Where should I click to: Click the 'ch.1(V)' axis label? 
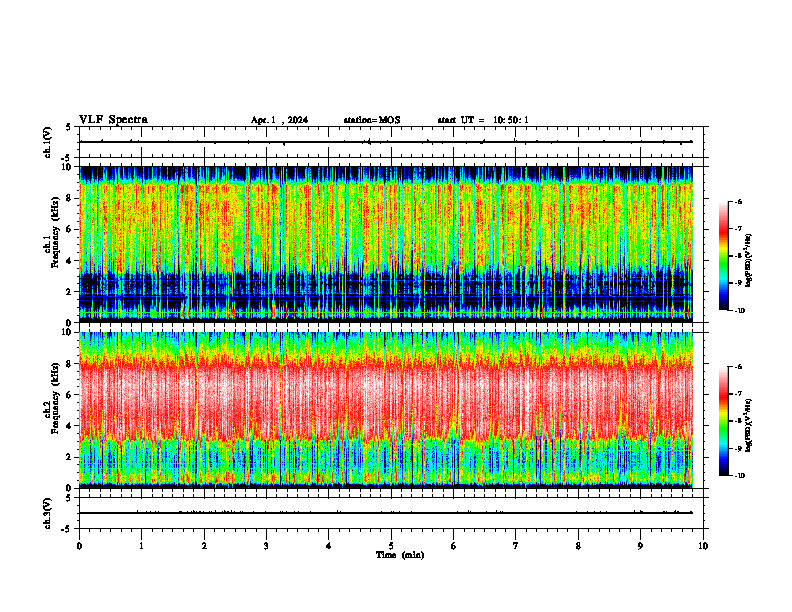(x=48, y=142)
